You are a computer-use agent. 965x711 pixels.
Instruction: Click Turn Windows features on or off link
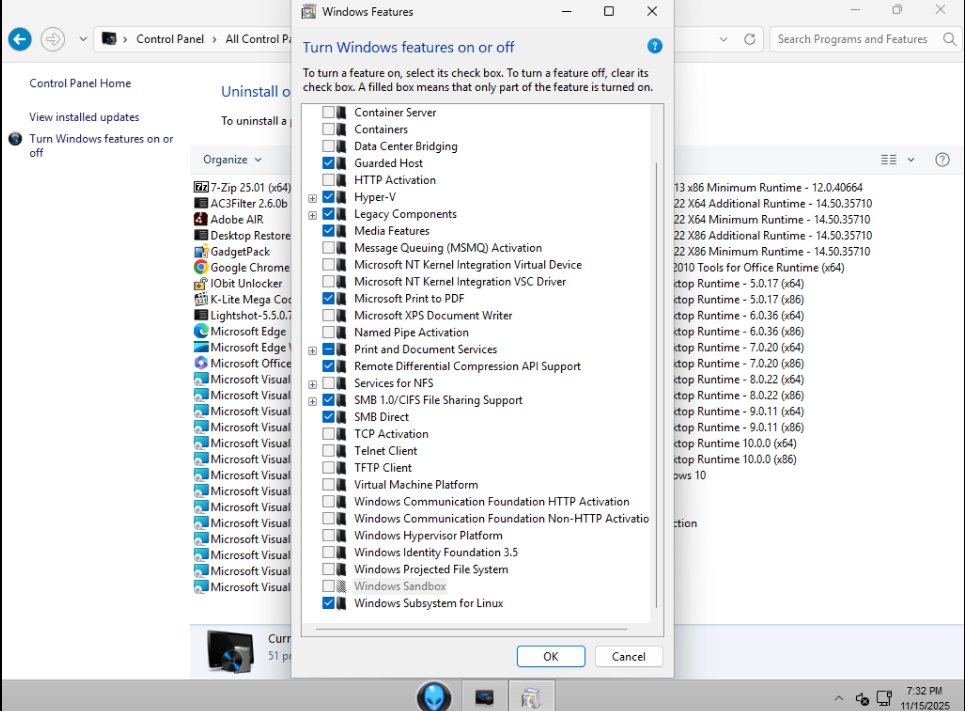(x=101, y=145)
